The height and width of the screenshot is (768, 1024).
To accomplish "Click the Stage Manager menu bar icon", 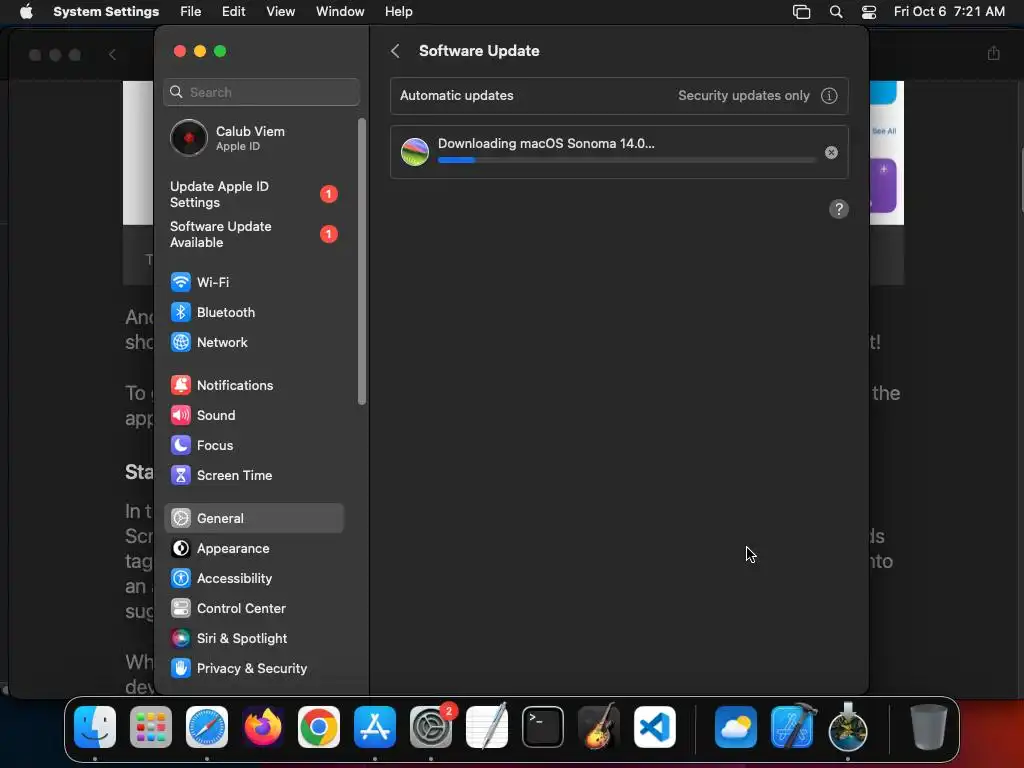I will click(801, 12).
